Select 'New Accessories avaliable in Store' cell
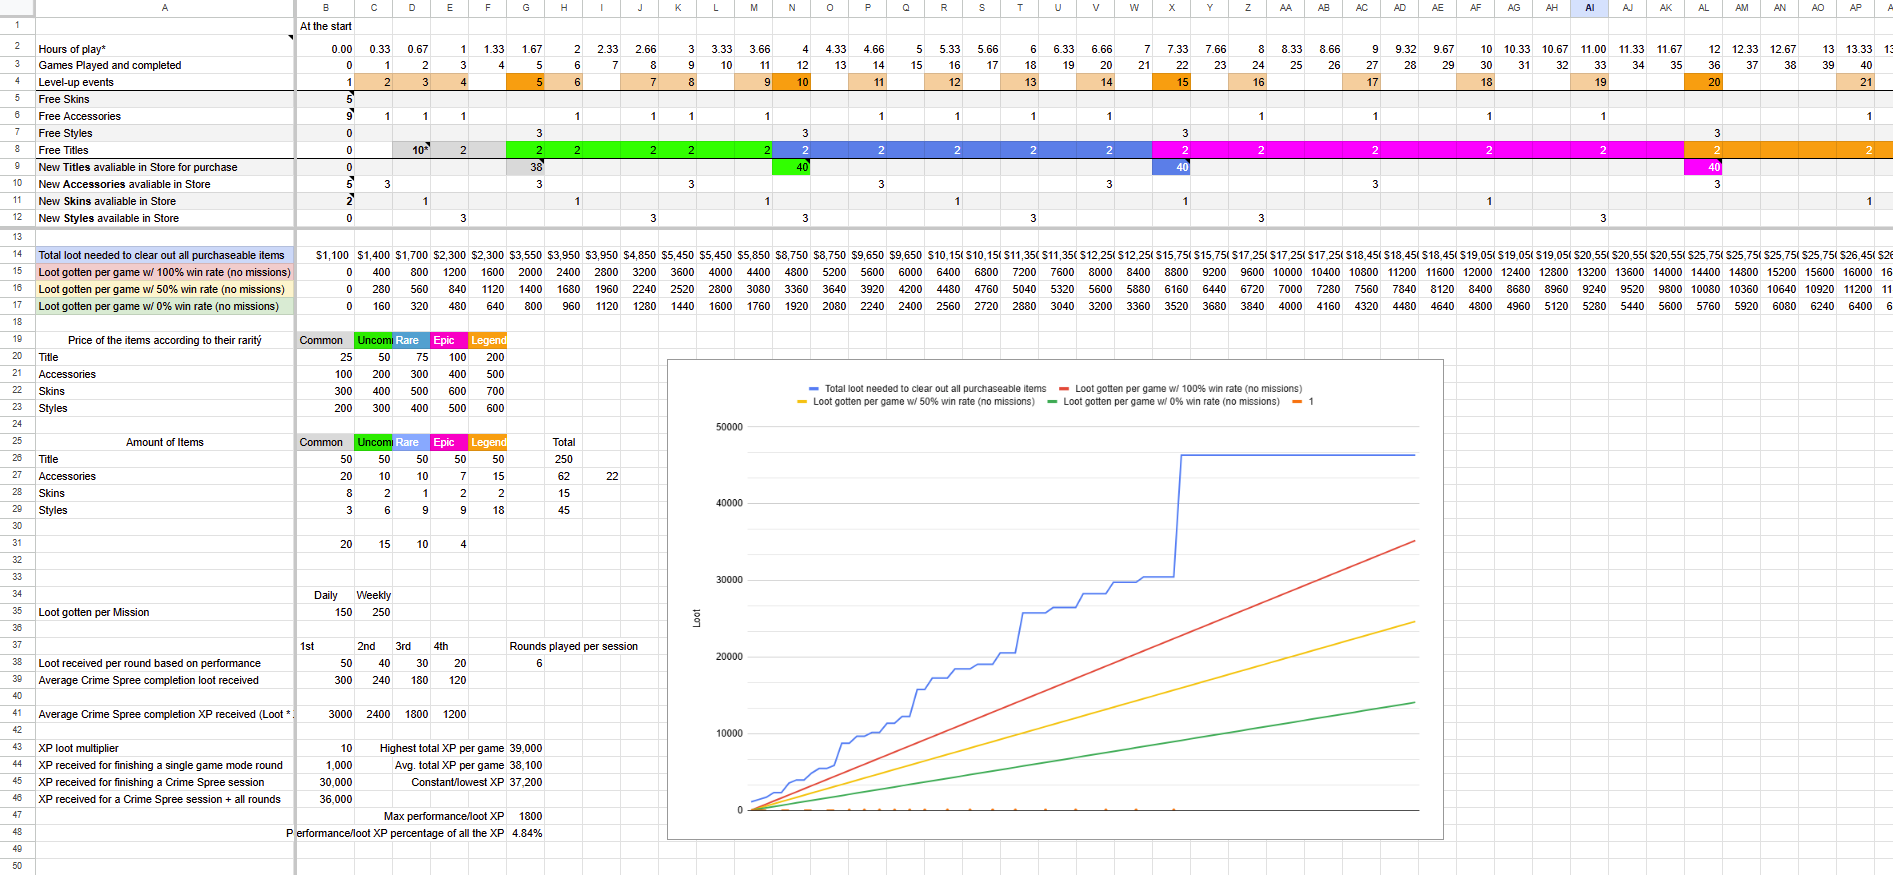 [x=165, y=184]
